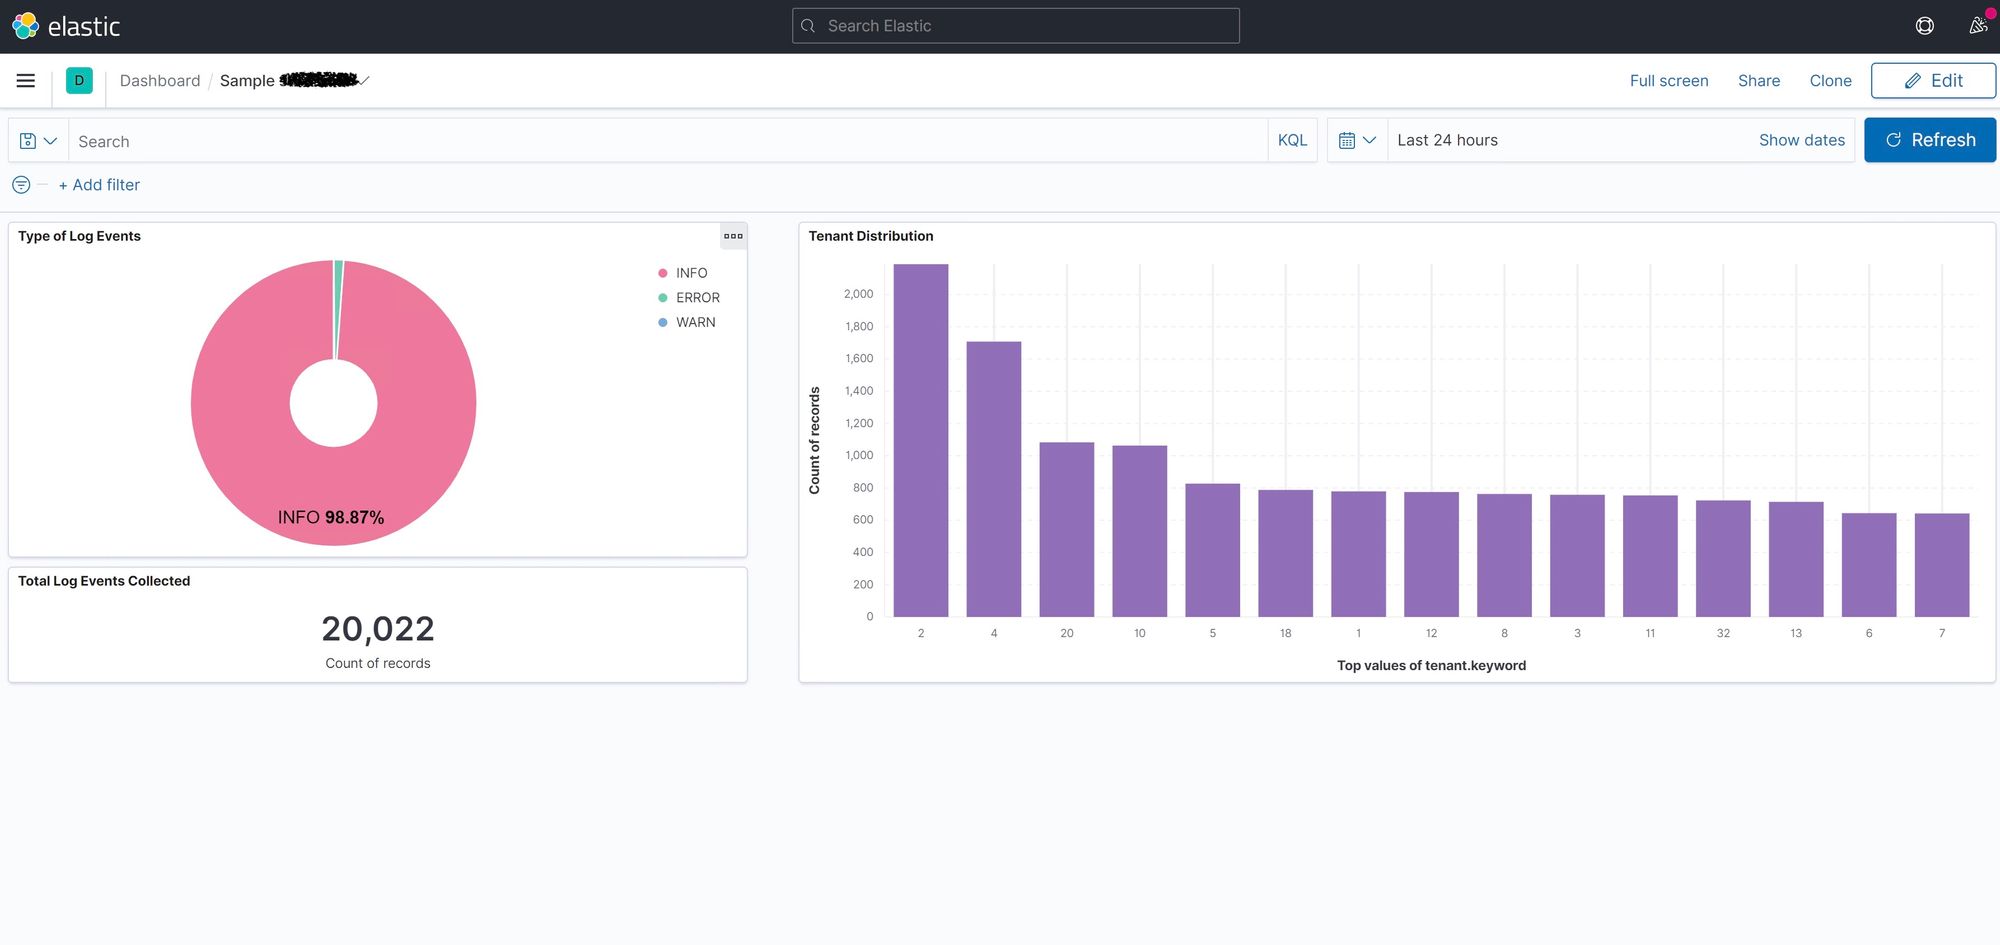2000x945 pixels.
Task: Click the WARN legend label
Action: pos(695,322)
